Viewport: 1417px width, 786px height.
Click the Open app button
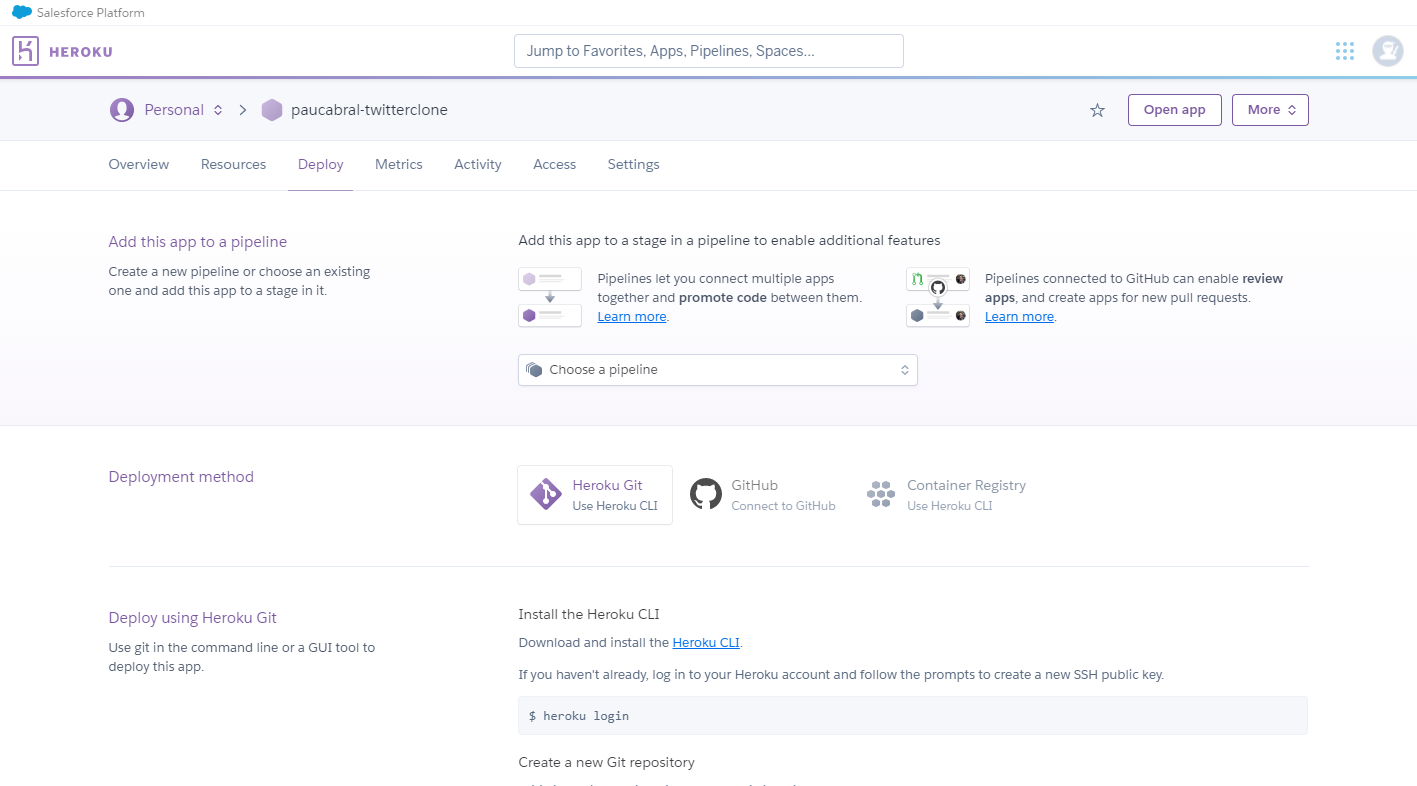pos(1175,110)
